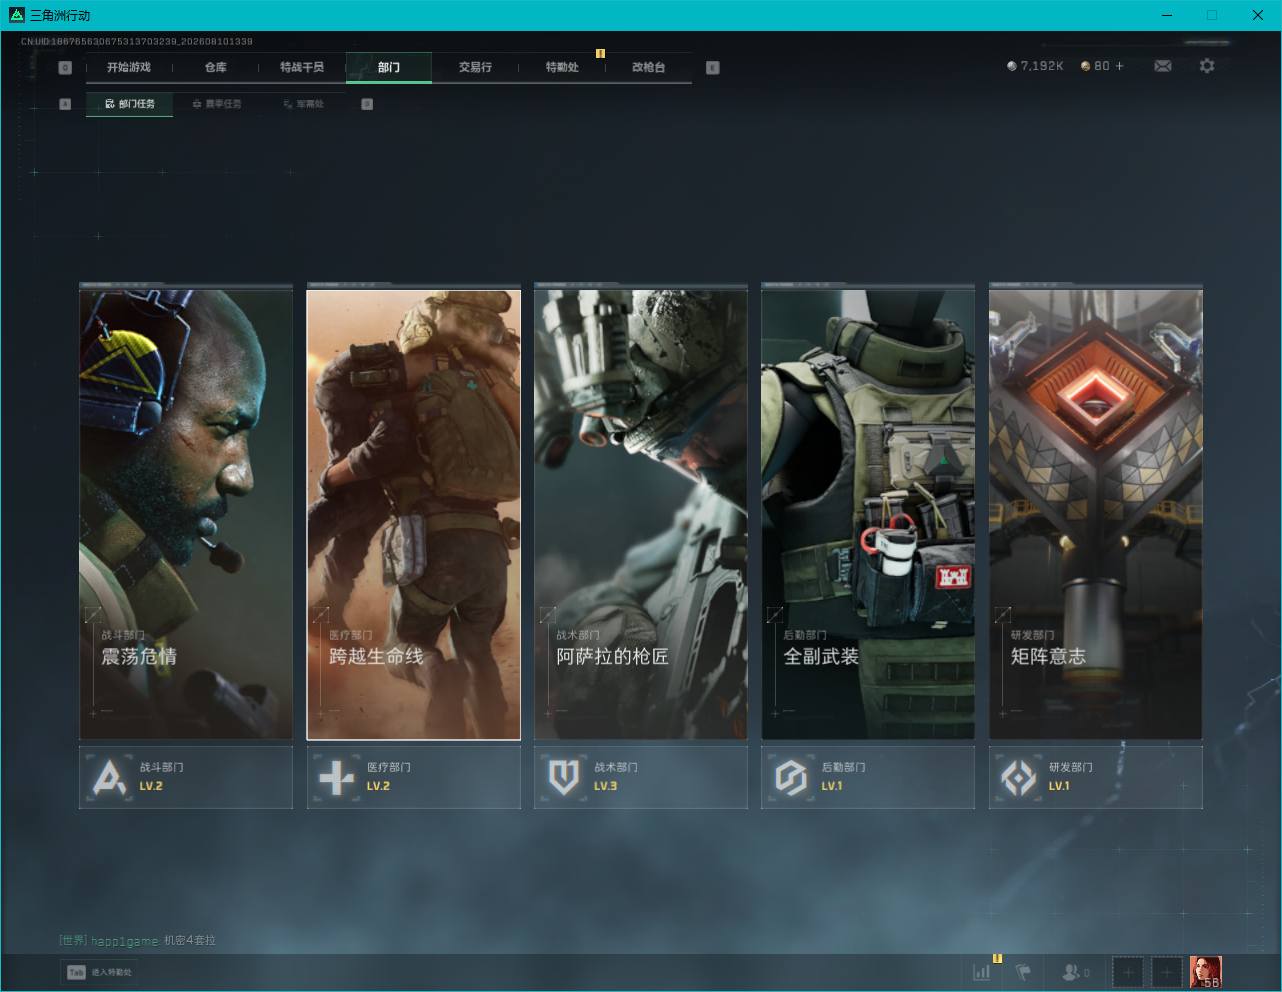Click the D key next sub-tab icon
Image resolution: width=1282 pixels, height=992 pixels.
tap(367, 104)
